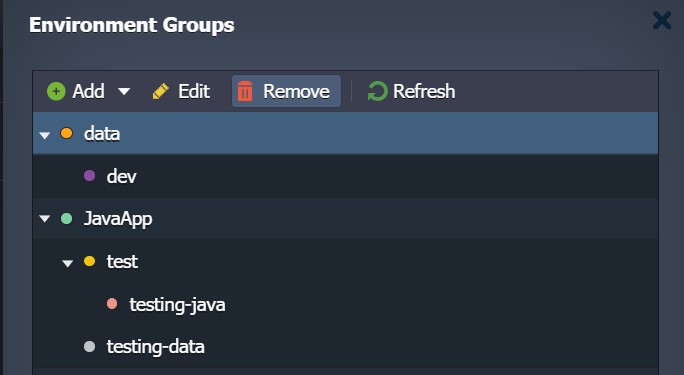Click the pink dot beside testing-java
Screen dimensions: 684x375
coord(112,303)
